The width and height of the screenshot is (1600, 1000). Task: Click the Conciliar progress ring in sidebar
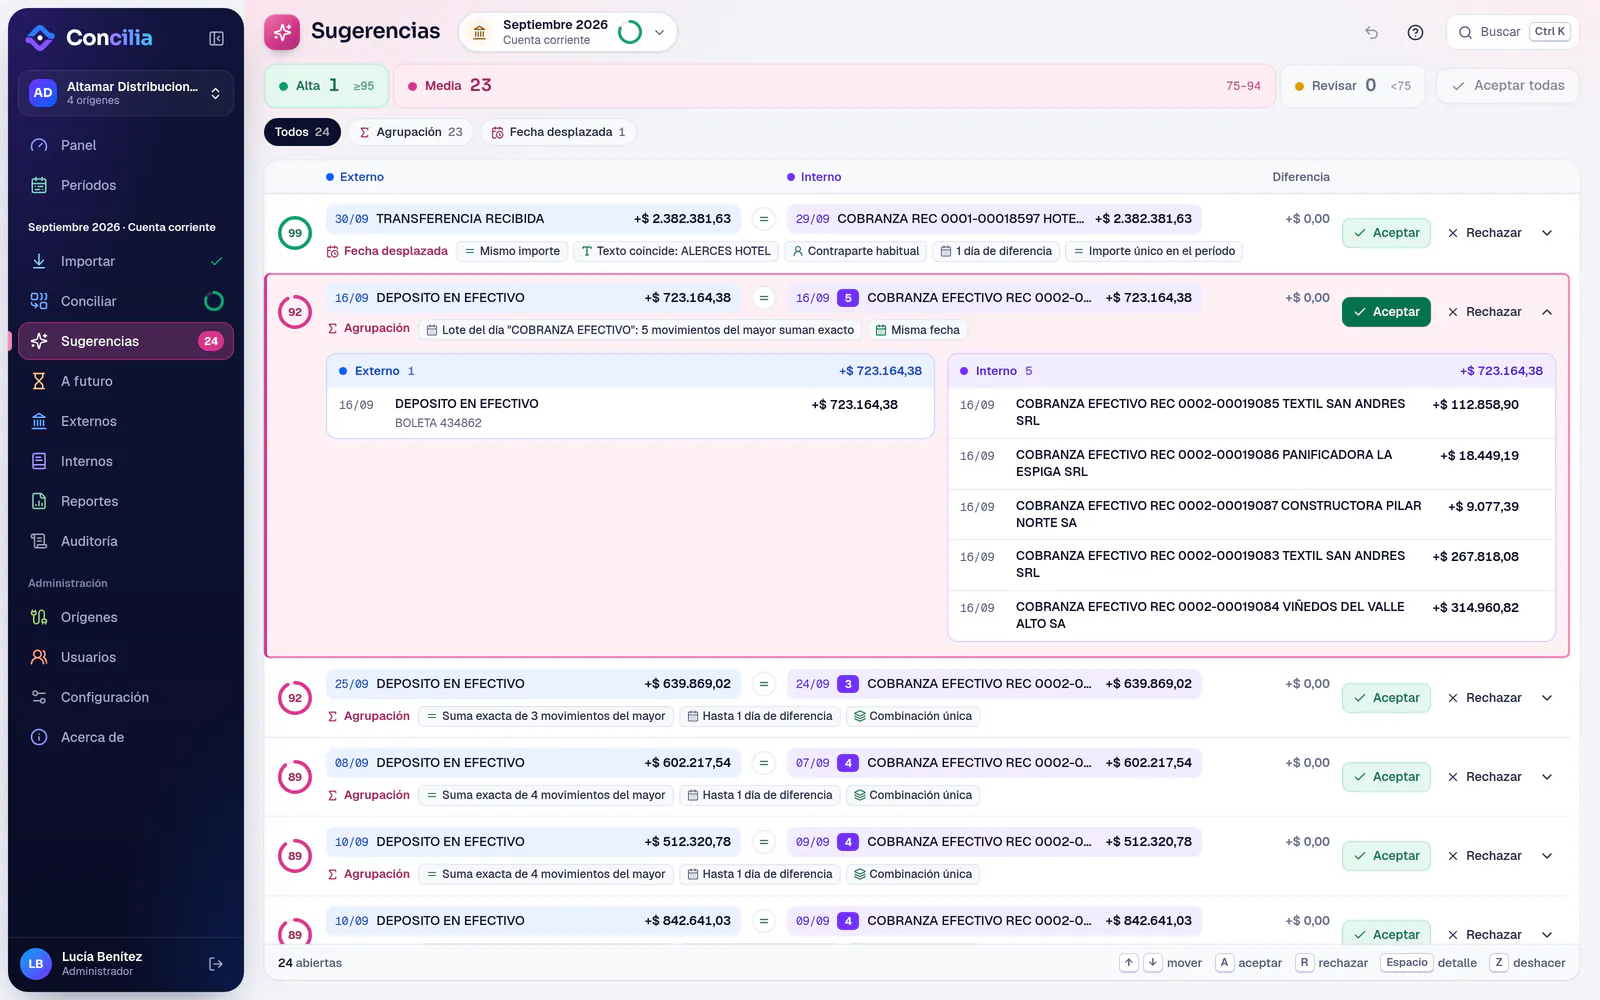[214, 301]
